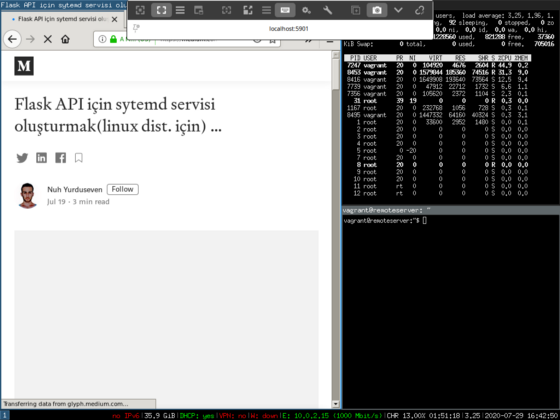560x420 pixels.
Task: Select process row 8453 vagrant in top
Action: click(x=437, y=72)
